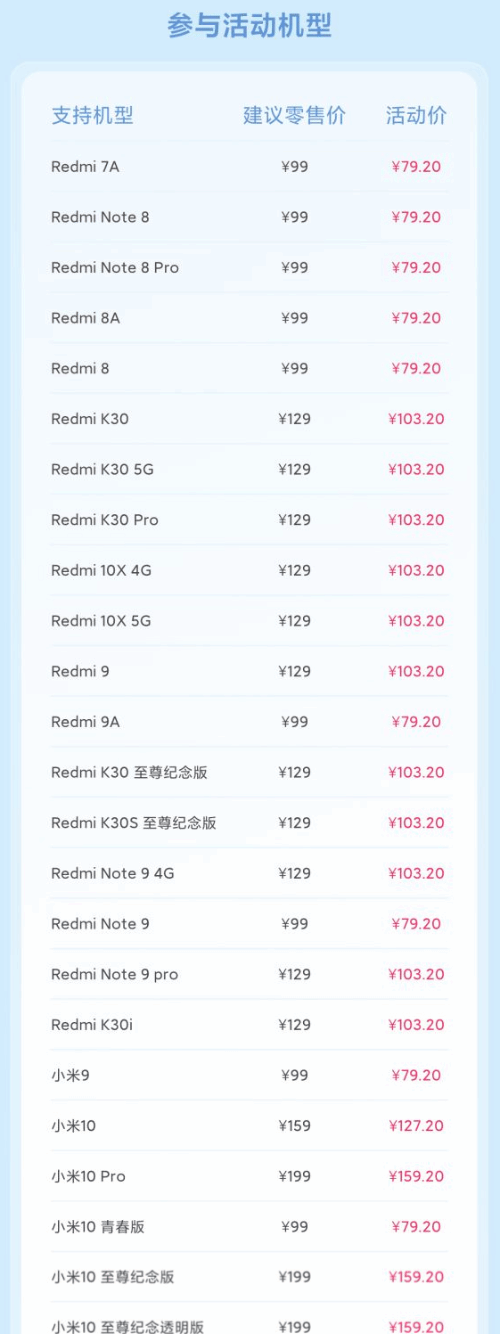This screenshot has width=500, height=1334.
Task: Choose the Redmi K30 Pro model name
Action: tap(105, 520)
